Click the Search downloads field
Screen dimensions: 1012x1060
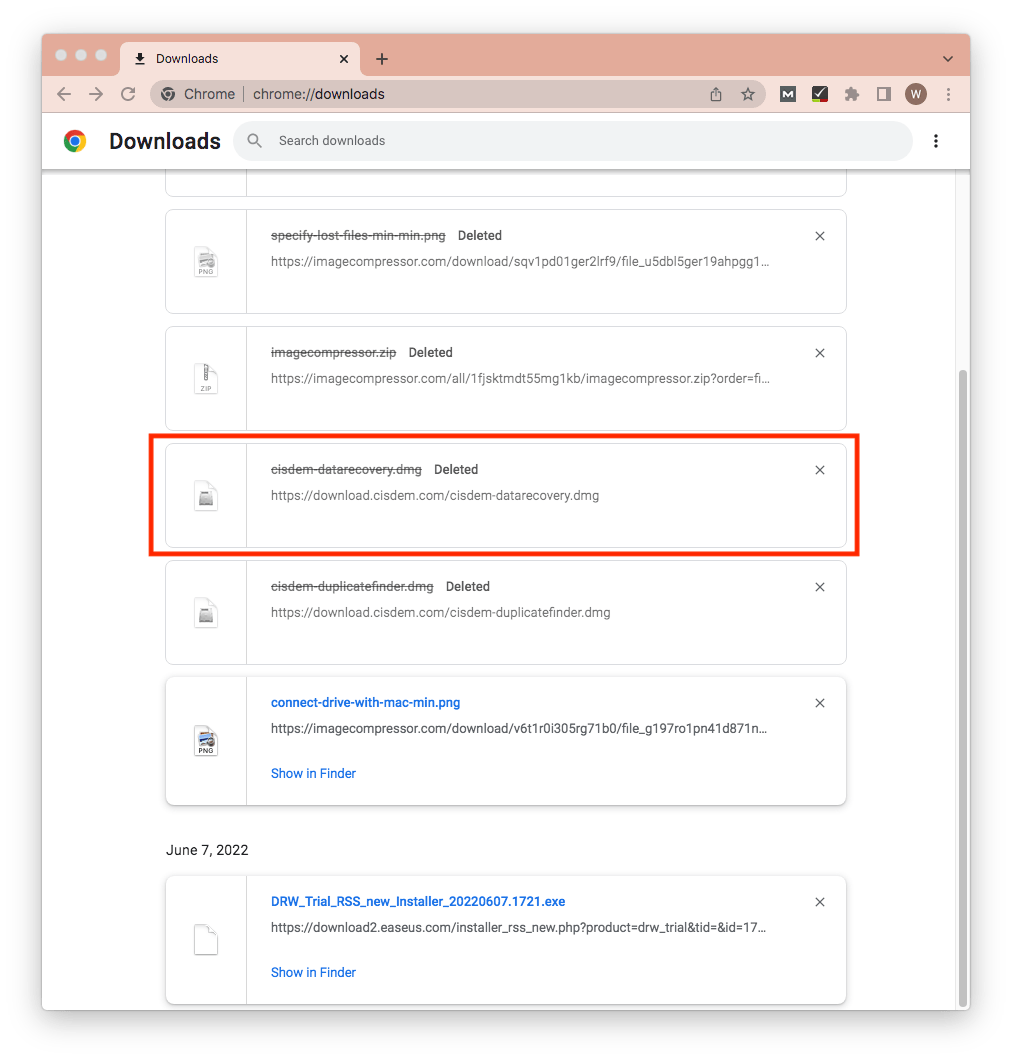tap(580, 141)
